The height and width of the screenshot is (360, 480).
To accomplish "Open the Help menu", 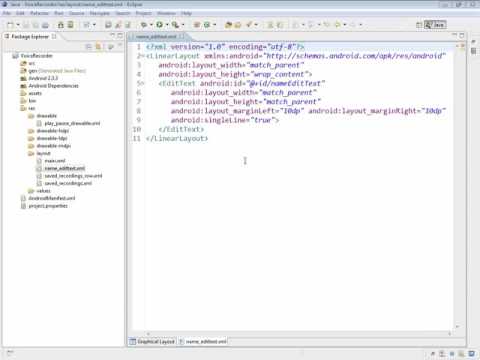I will (186, 13).
